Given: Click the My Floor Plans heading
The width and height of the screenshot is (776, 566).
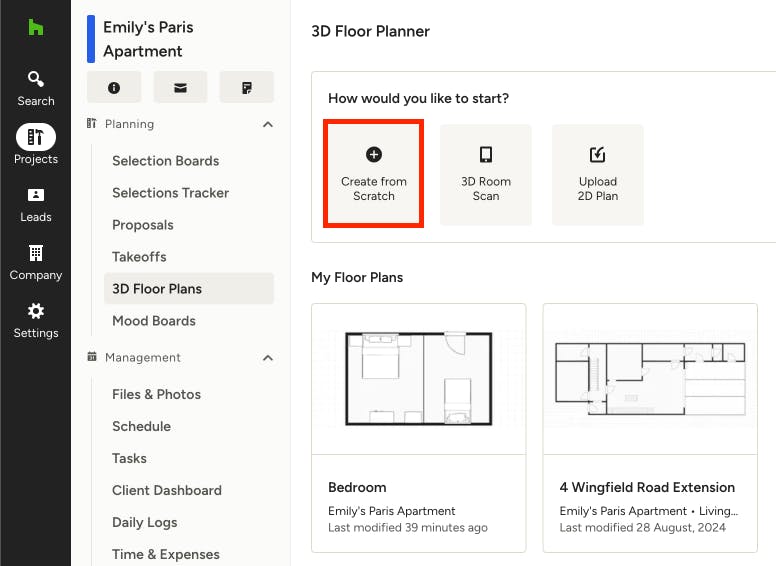Looking at the screenshot, I should pos(357,278).
